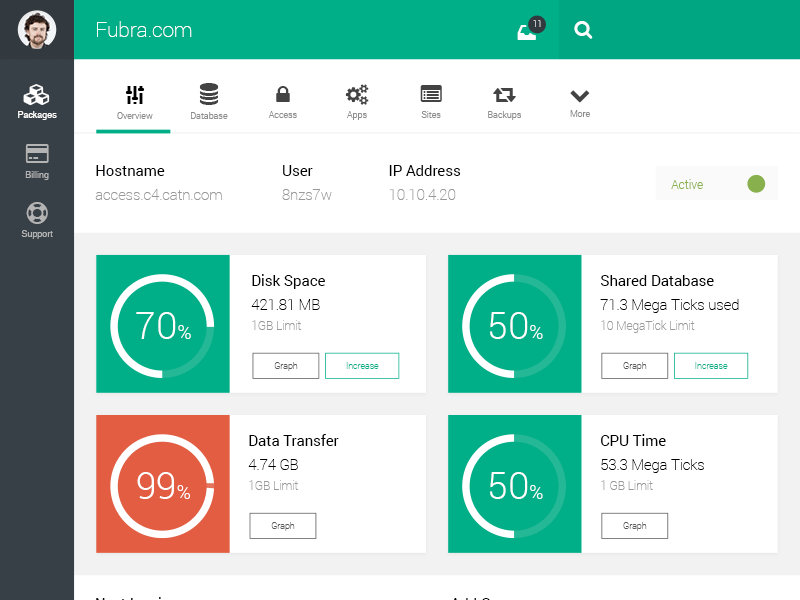Image resolution: width=800 pixels, height=600 pixels.
Task: Open Support lifebuoy in sidebar
Action: pos(37,220)
